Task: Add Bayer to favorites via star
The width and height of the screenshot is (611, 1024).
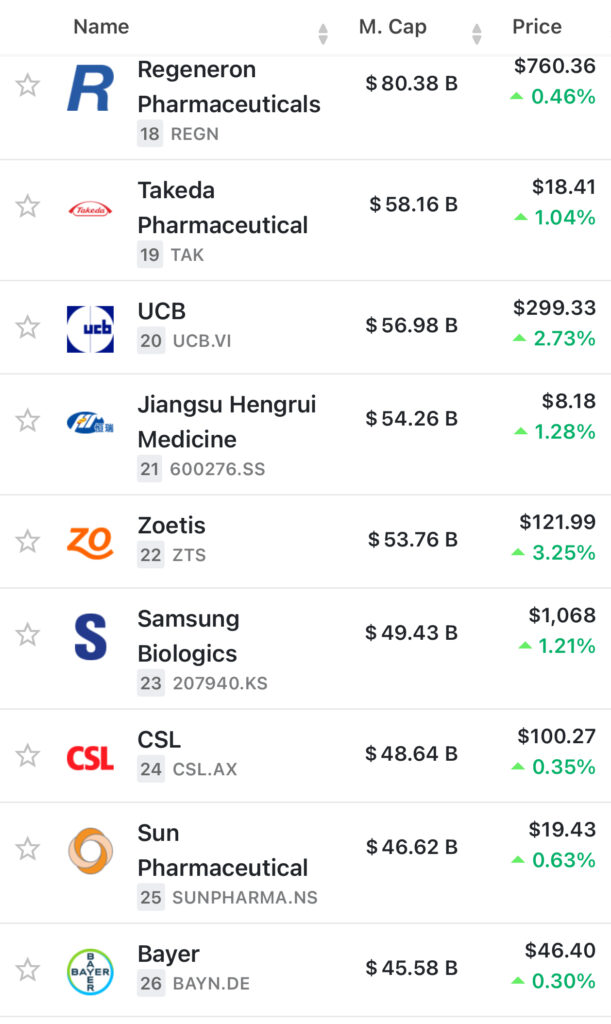Action: [x=28, y=970]
